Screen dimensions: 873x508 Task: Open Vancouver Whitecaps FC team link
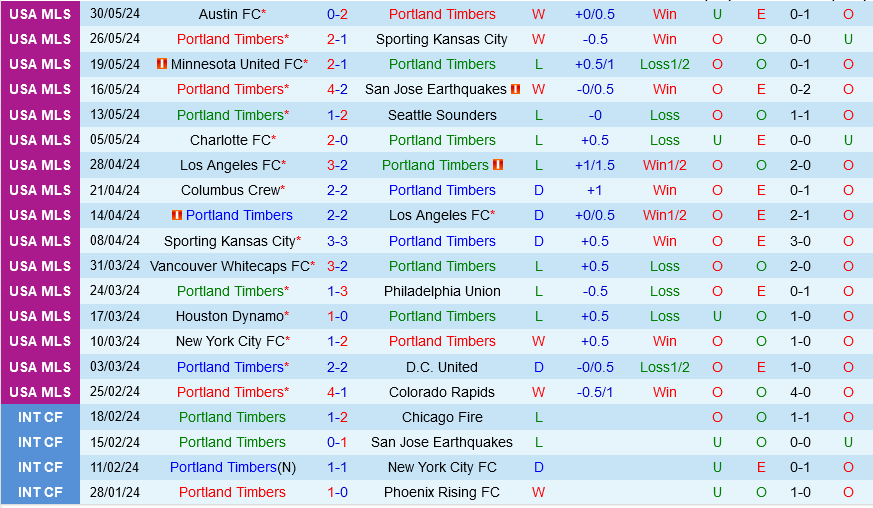(229, 266)
